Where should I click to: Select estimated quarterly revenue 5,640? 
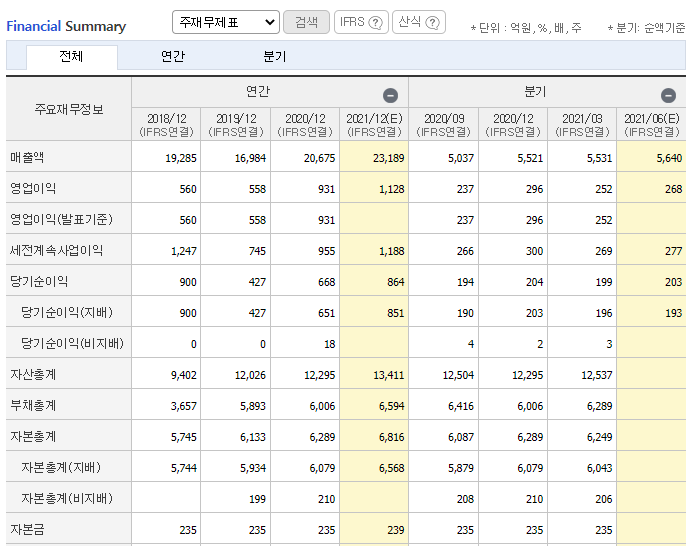(x=669, y=158)
